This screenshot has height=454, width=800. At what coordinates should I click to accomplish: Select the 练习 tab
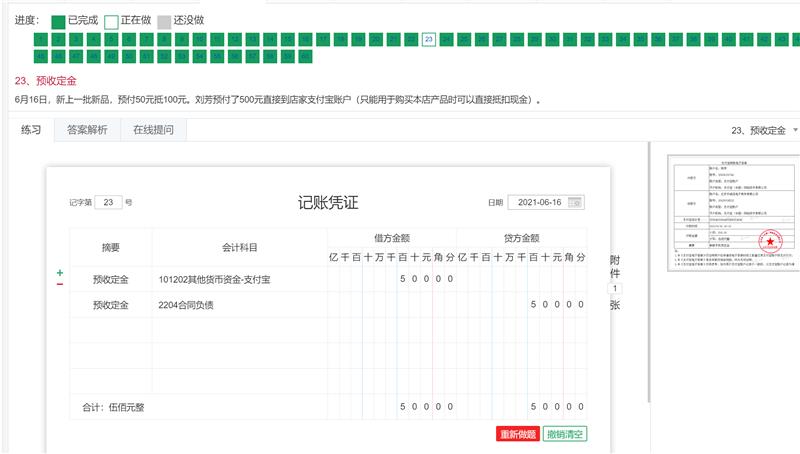33,130
